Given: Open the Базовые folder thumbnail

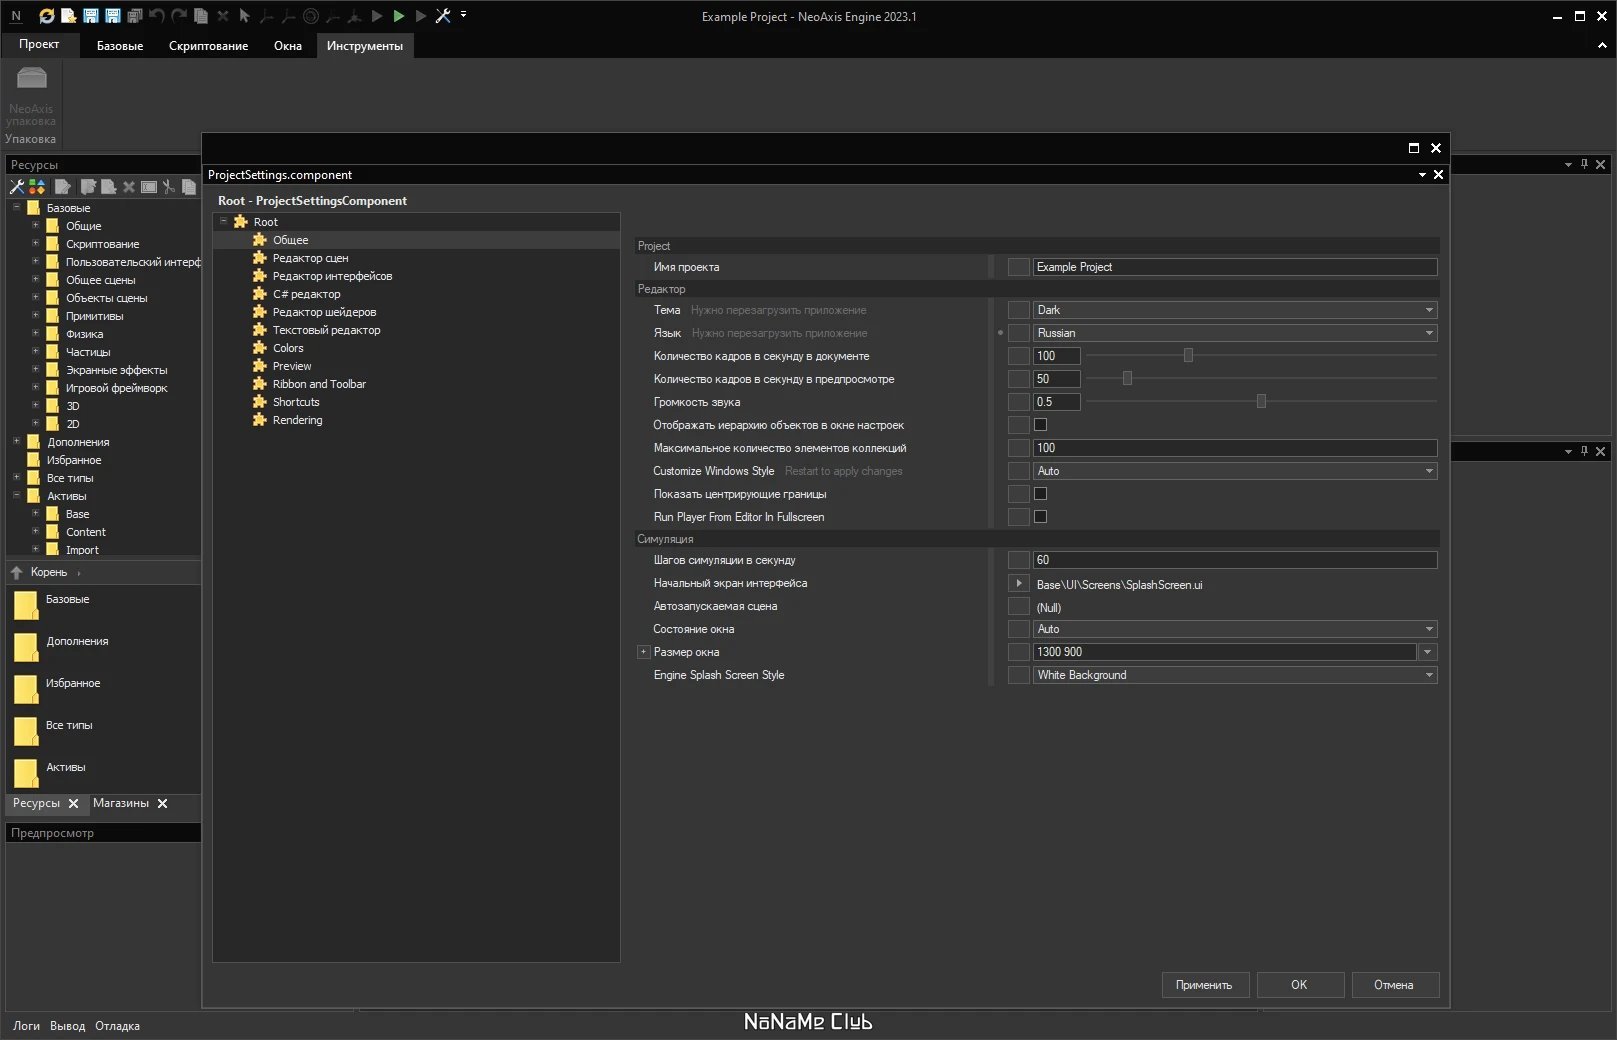Looking at the screenshot, I should [26, 605].
